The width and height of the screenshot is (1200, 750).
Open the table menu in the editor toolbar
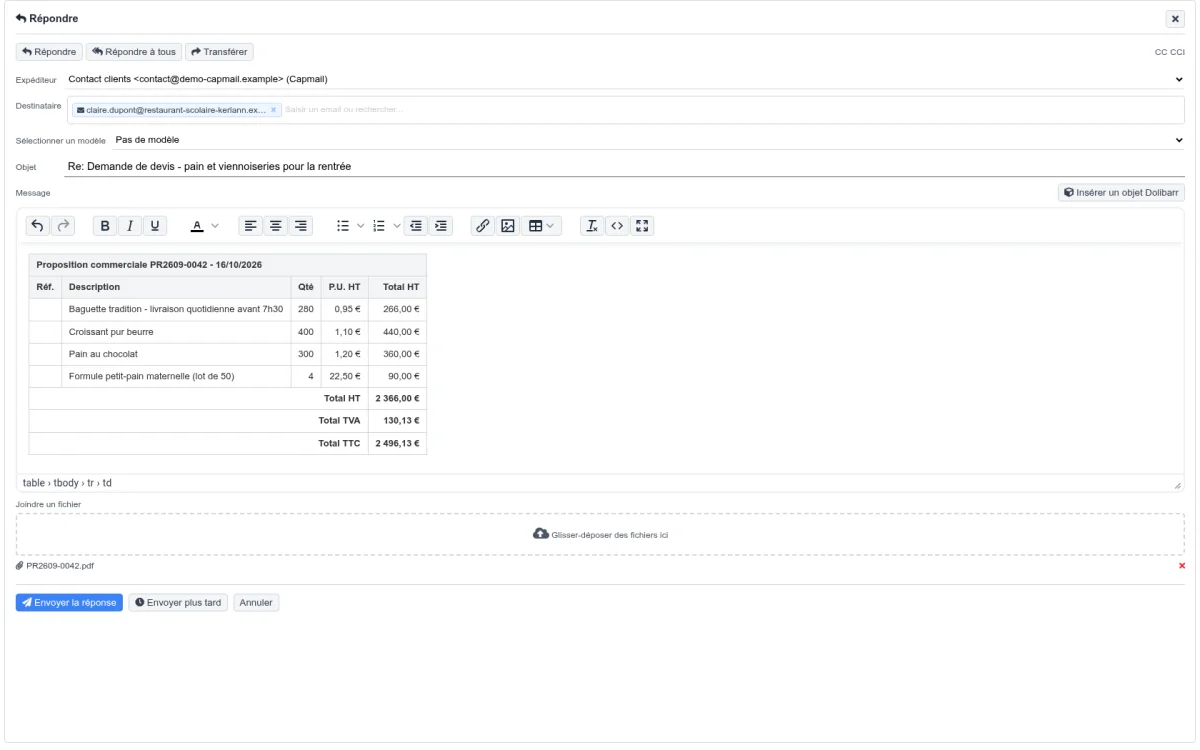click(543, 226)
